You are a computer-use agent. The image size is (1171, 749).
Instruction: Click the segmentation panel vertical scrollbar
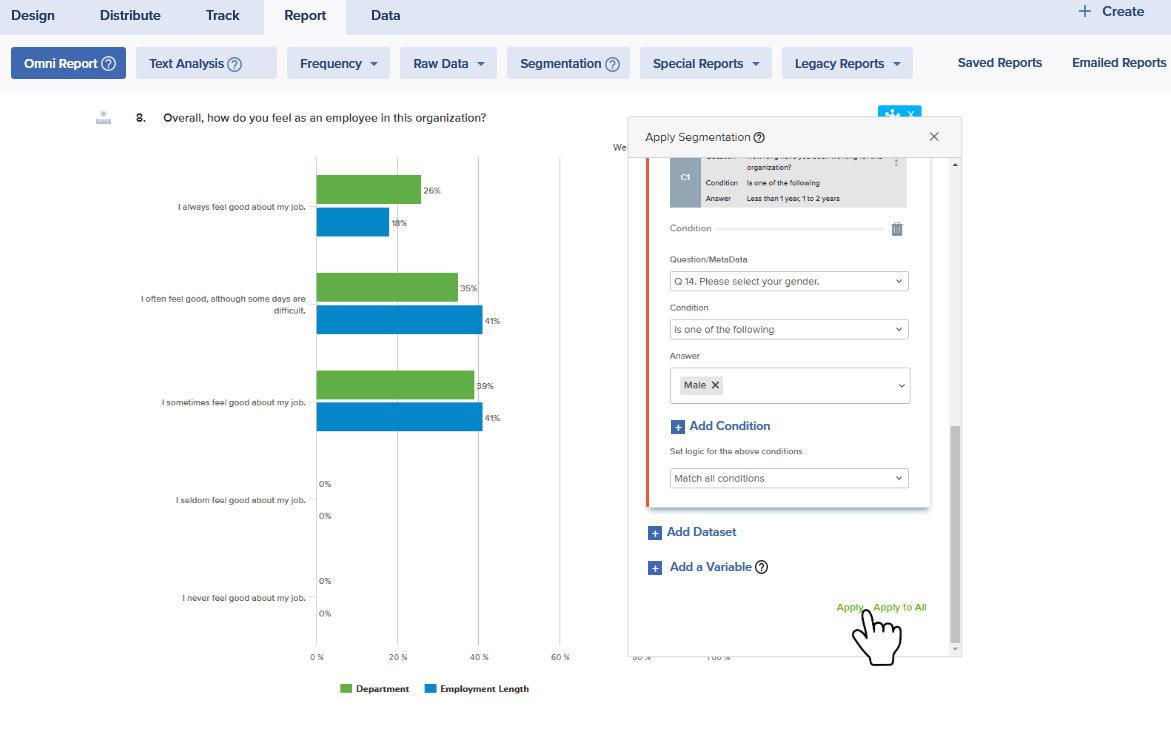coord(954,530)
